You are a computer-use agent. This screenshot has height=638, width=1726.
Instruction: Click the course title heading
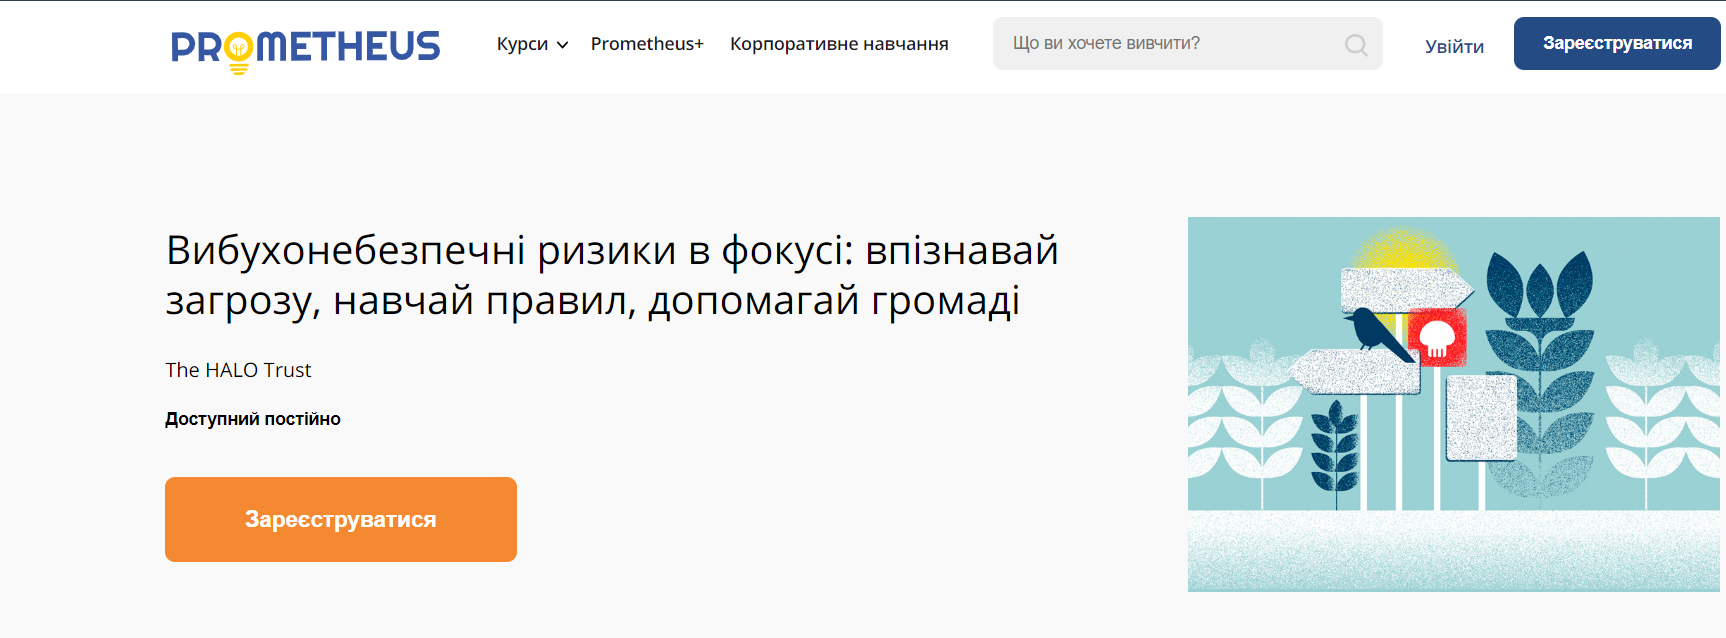(x=612, y=275)
